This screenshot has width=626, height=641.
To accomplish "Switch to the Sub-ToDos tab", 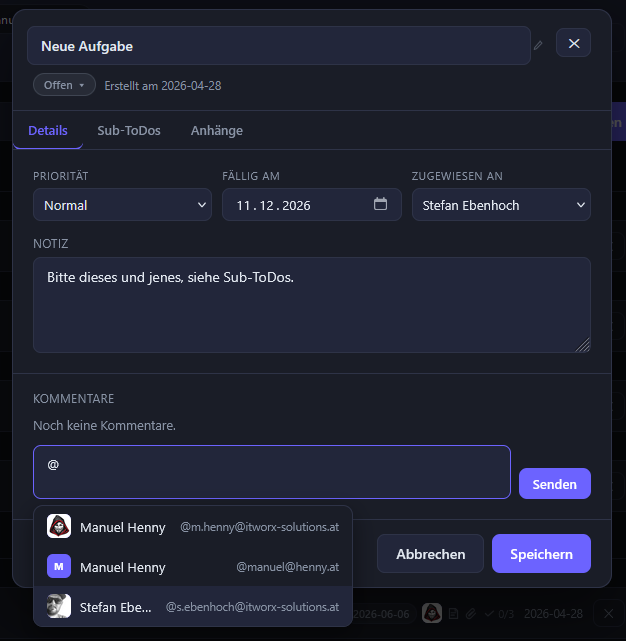I will click(x=129, y=131).
